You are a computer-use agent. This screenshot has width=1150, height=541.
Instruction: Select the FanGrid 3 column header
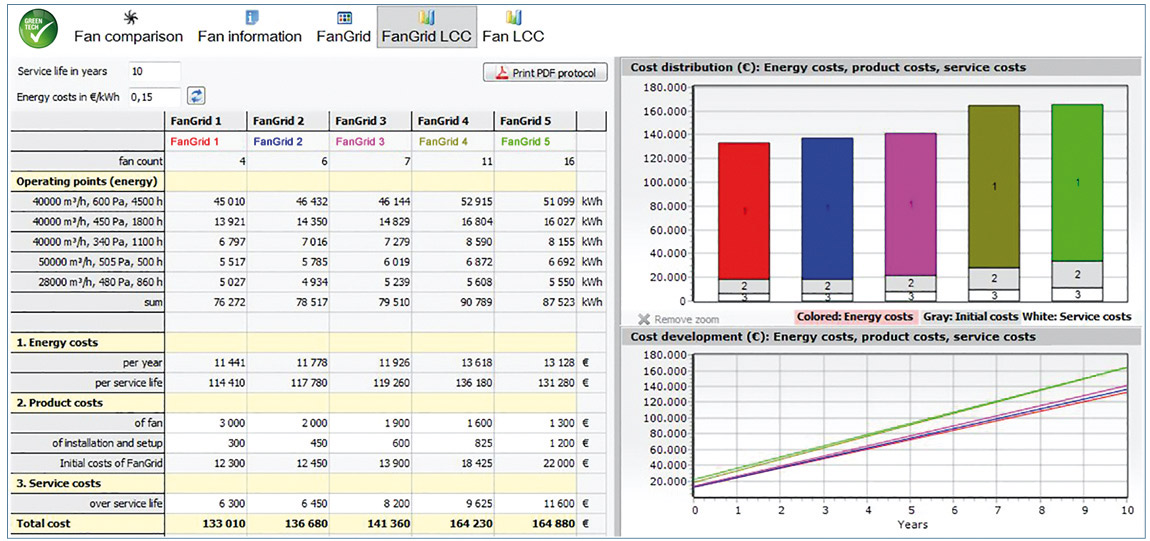pyautogui.click(x=370, y=120)
